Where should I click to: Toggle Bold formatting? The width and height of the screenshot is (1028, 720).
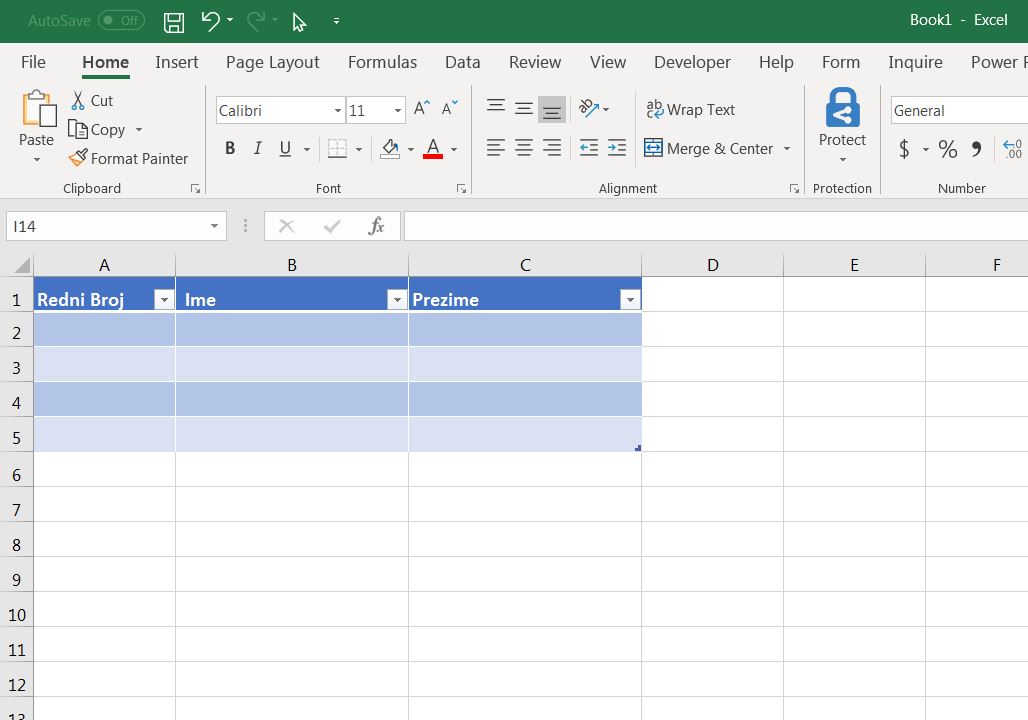[230, 149]
